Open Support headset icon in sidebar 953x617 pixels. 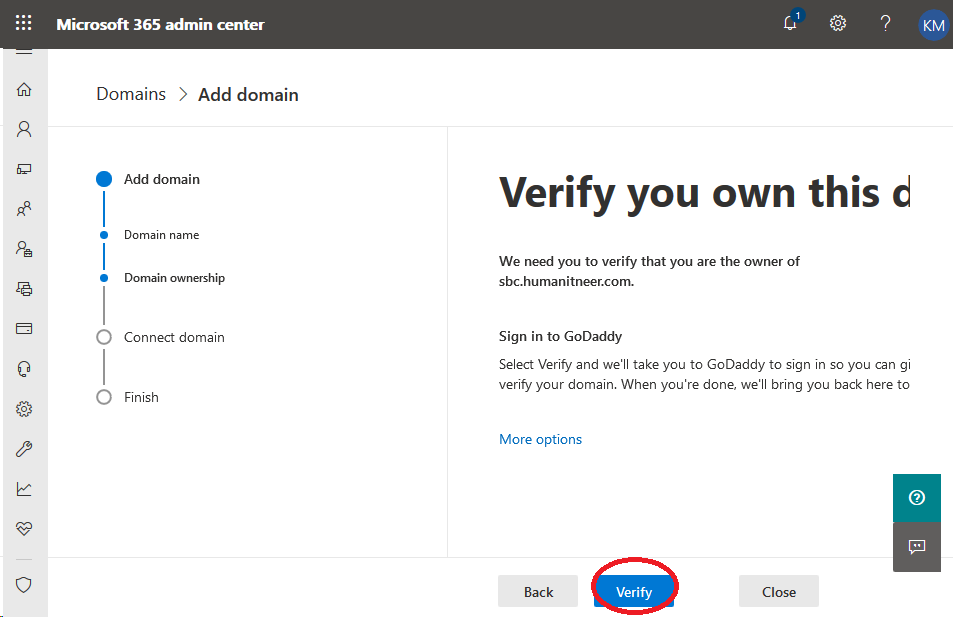pos(24,369)
